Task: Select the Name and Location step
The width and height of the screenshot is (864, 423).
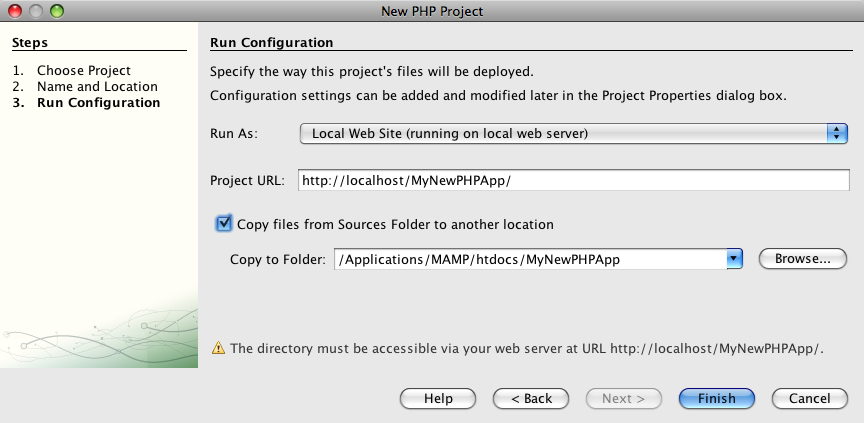Action: (x=97, y=87)
